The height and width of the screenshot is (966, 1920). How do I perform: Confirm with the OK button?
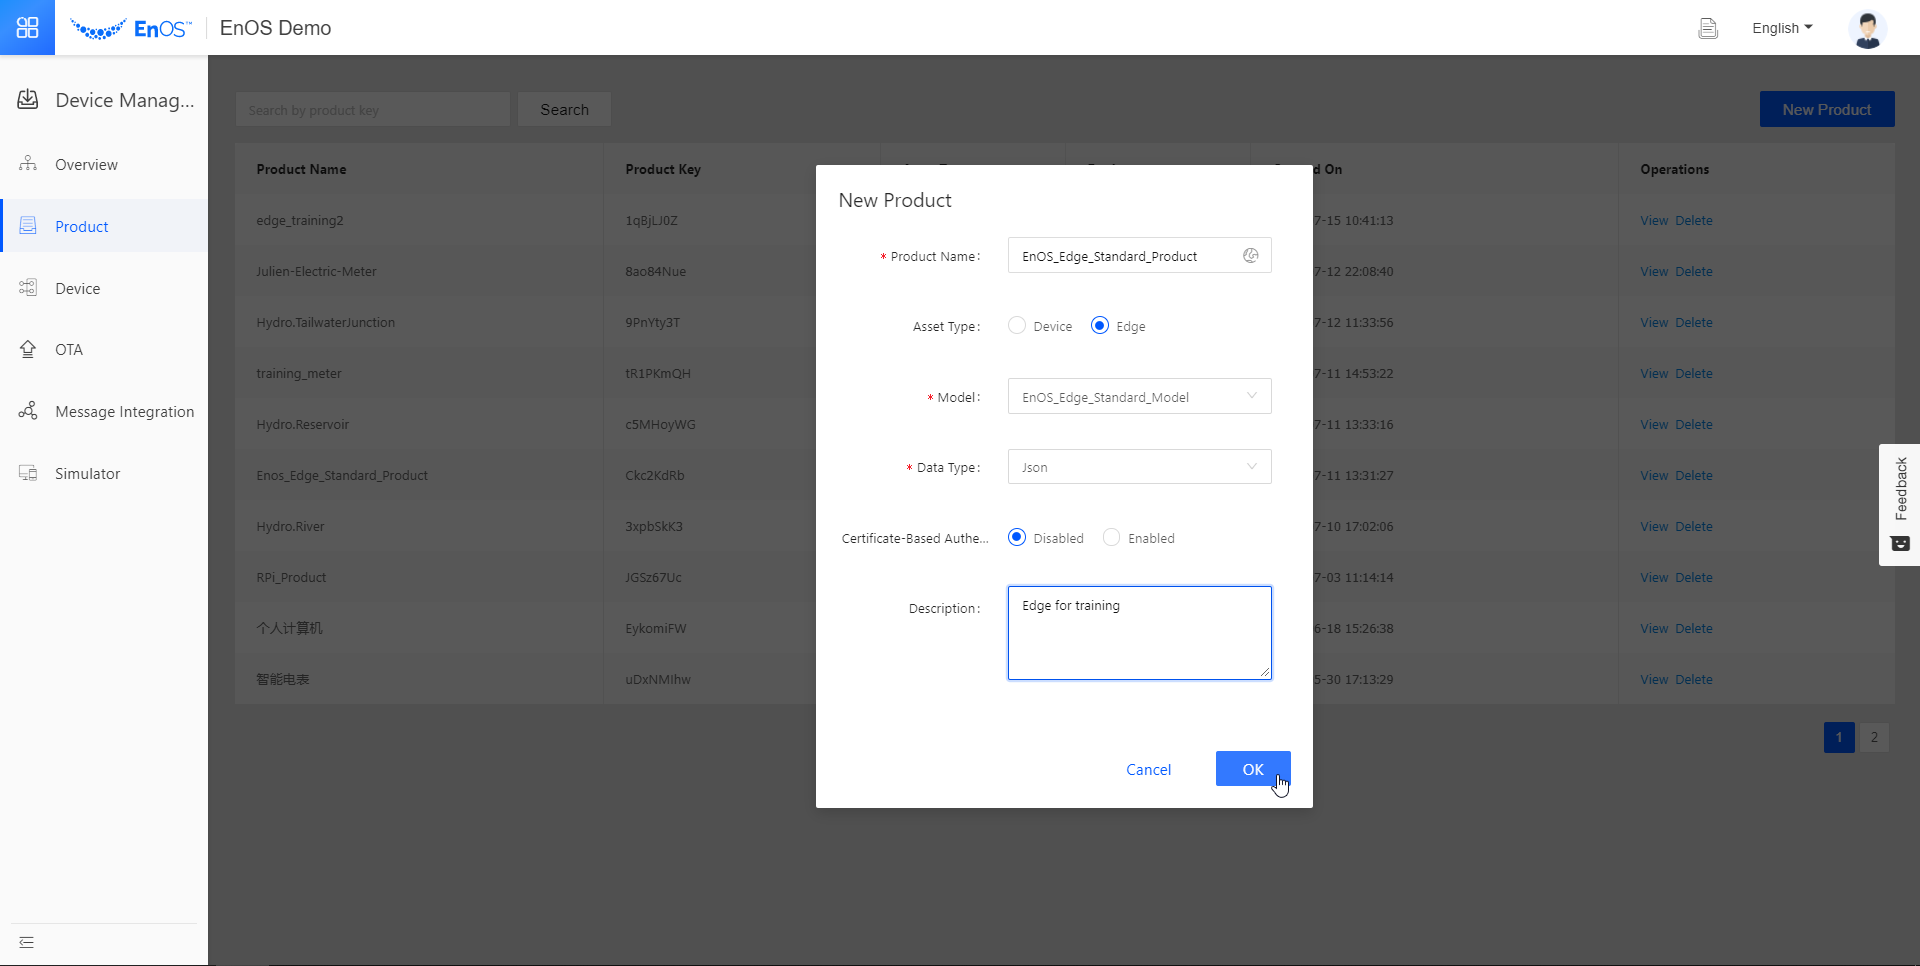pos(1252,769)
